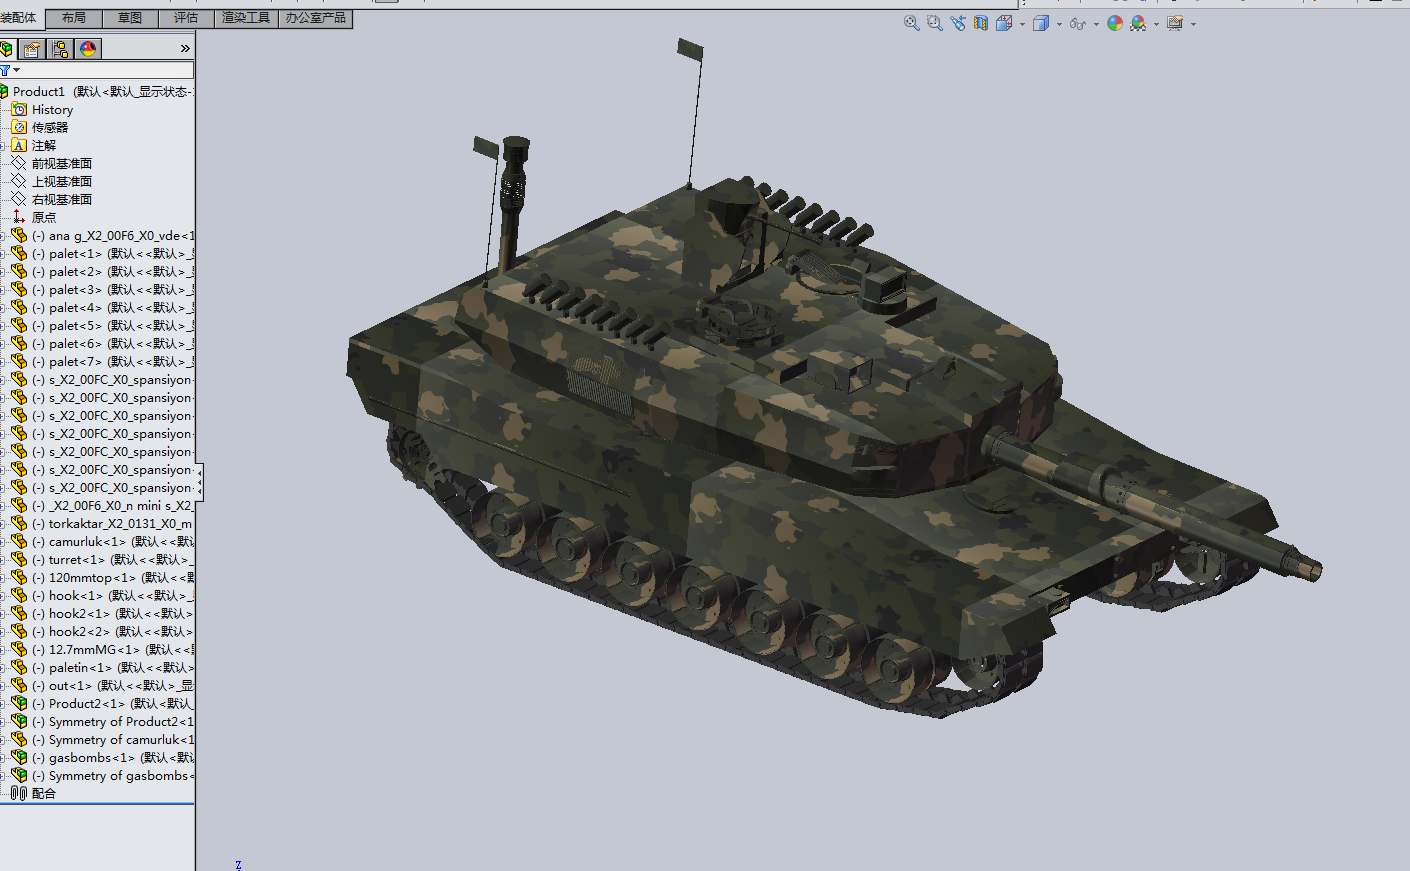Activate the Zoom to Area tool
The height and width of the screenshot is (871, 1410).
point(934,23)
